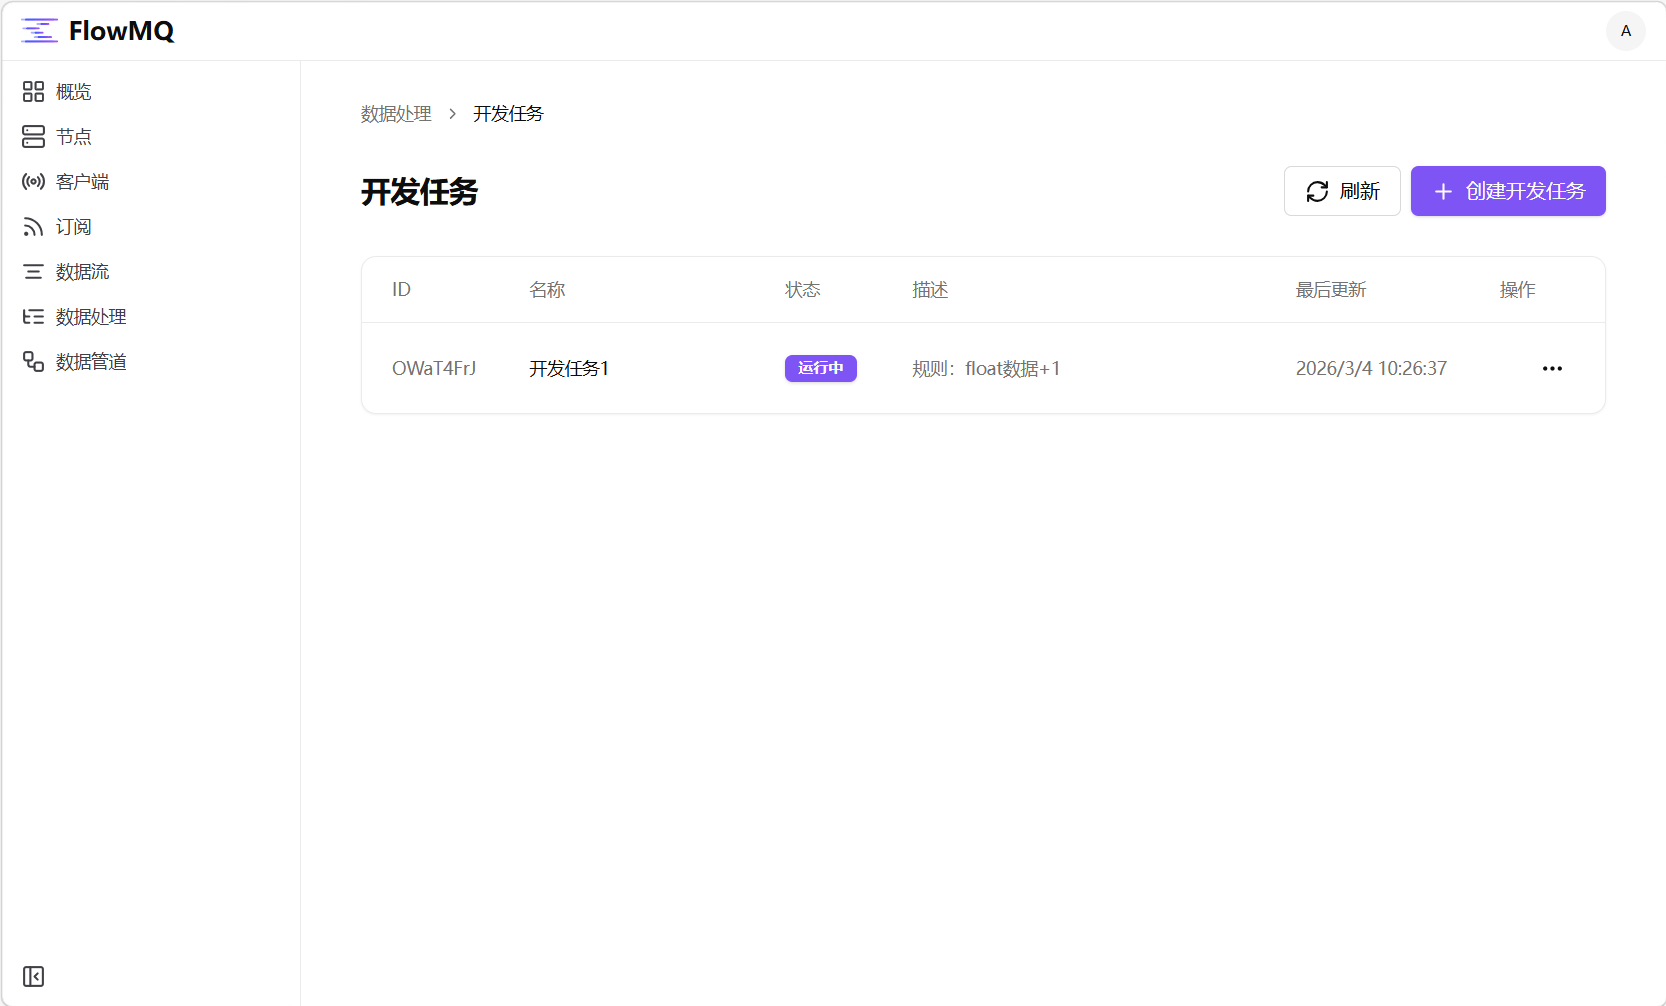The image size is (1666, 1006).
Task: Open the ellipsis actions menu for 开发任务1
Action: pyautogui.click(x=1552, y=368)
